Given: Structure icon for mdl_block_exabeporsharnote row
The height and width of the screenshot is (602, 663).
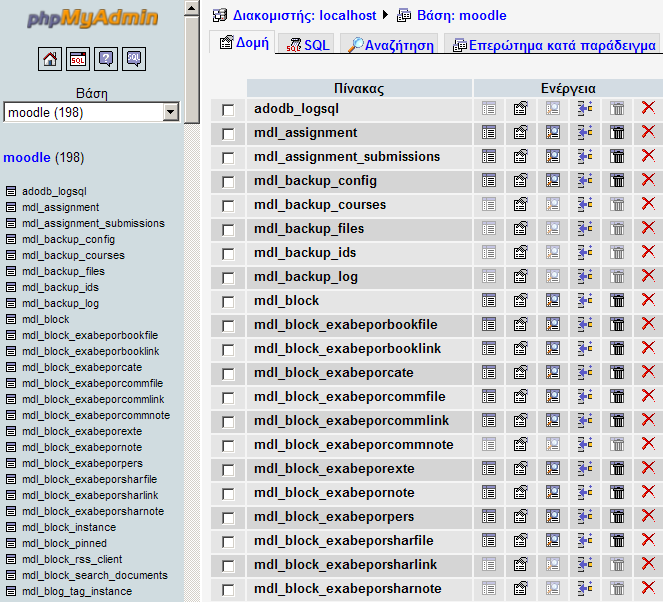Looking at the screenshot, I should [521, 588].
